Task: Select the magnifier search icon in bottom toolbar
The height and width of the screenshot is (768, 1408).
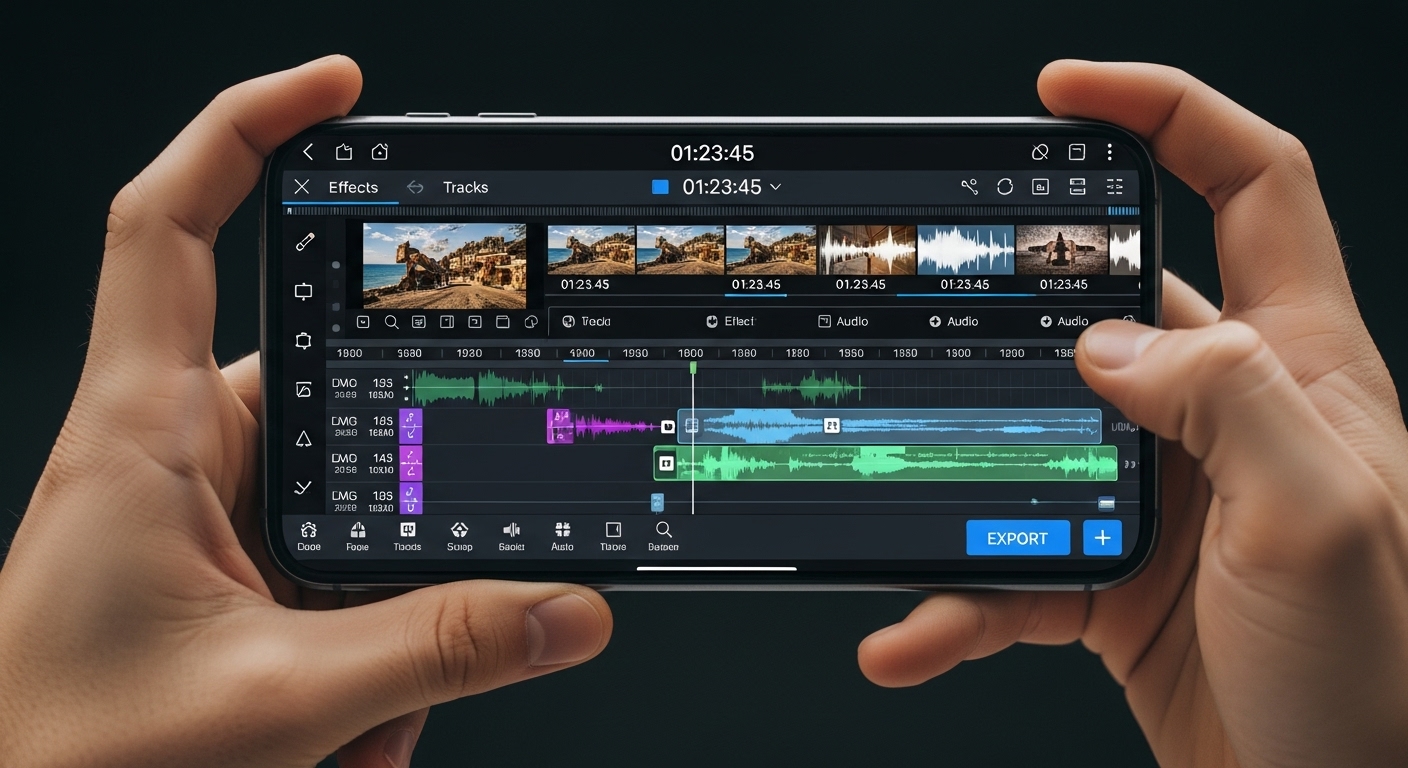Action: coord(663,530)
